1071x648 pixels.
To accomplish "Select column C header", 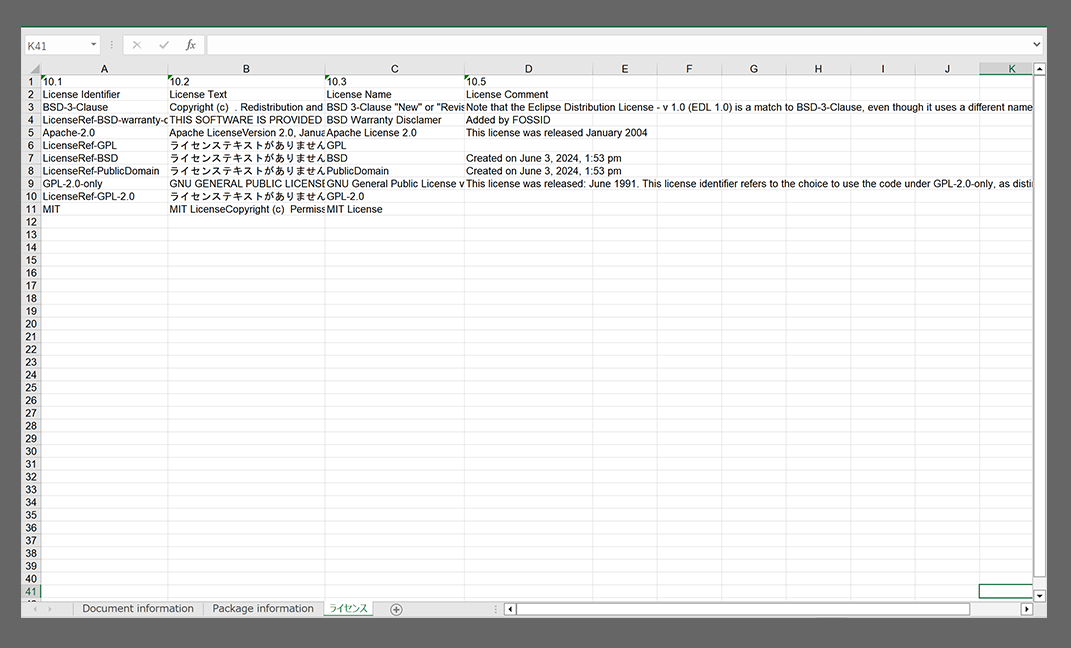I will pos(394,69).
